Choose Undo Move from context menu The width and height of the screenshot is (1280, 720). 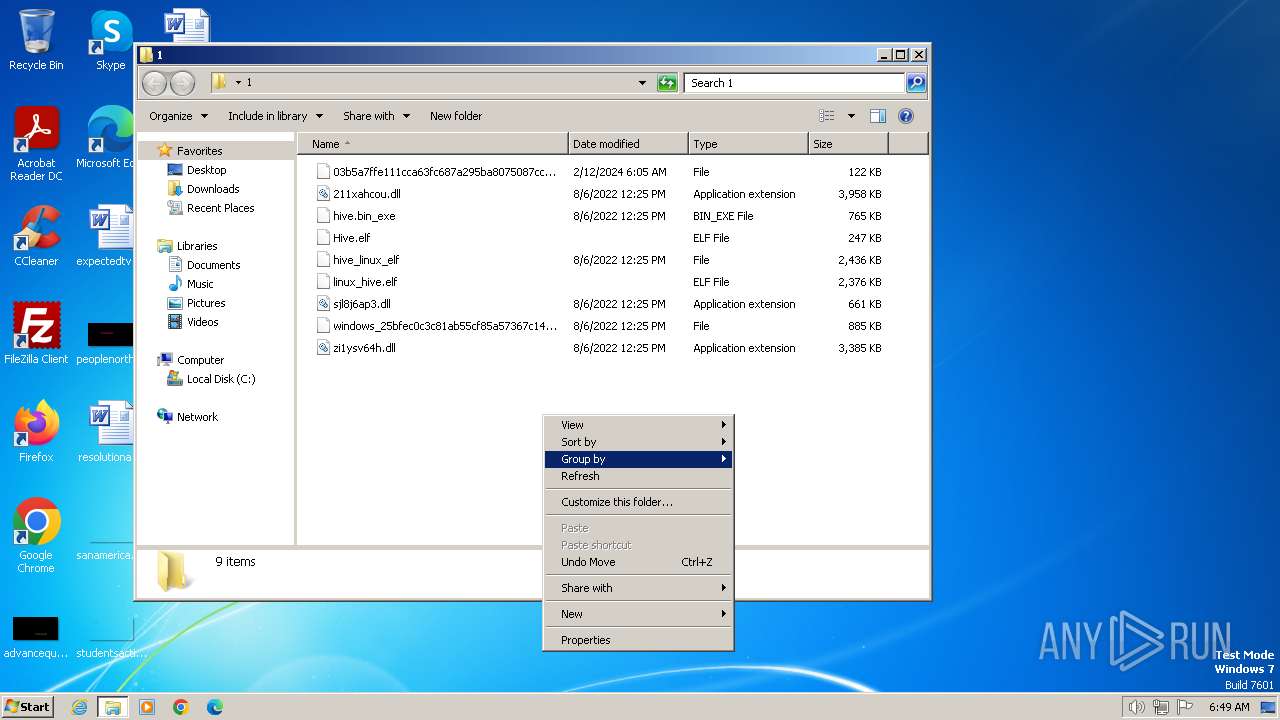pos(638,562)
